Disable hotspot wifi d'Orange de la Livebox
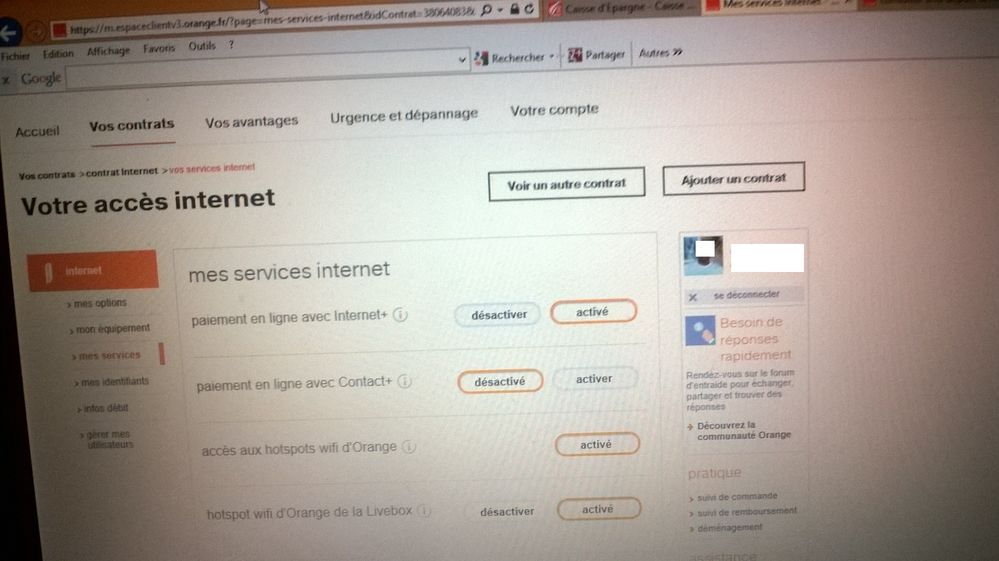 (x=507, y=511)
